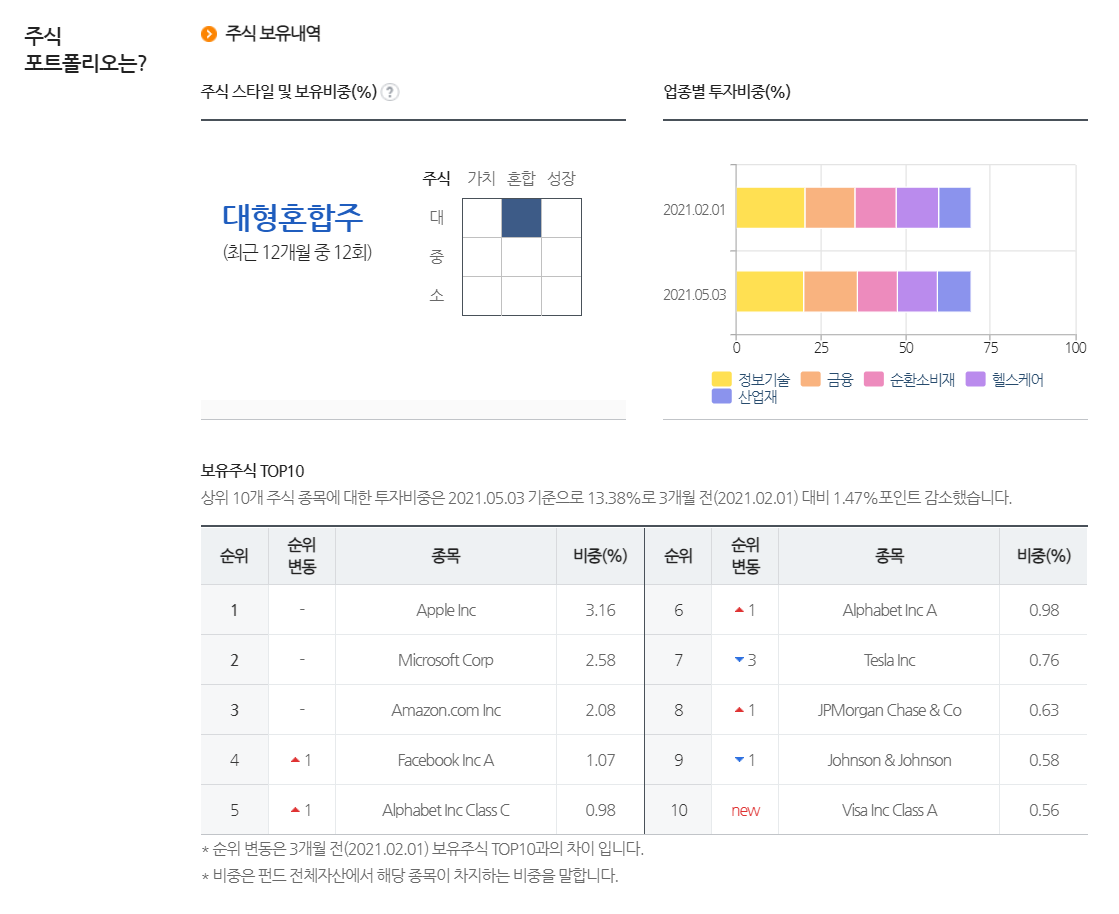The image size is (1119, 914).
Task: Click the 2021.05.03 orange 금융 bar segment
Action: pyautogui.click(x=830, y=292)
